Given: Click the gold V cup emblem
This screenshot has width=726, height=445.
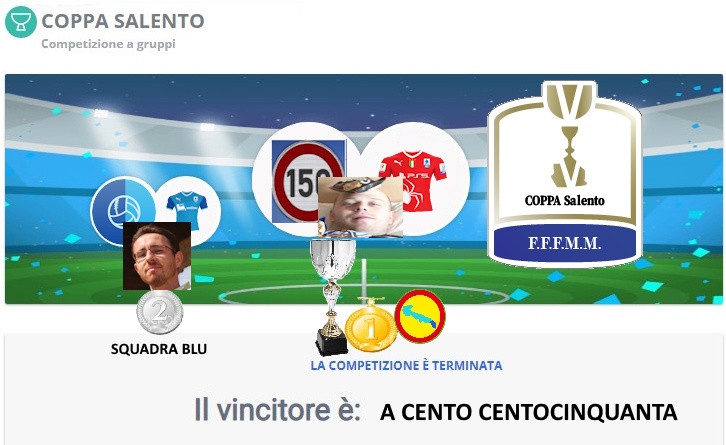Looking at the screenshot, I should click(568, 134).
